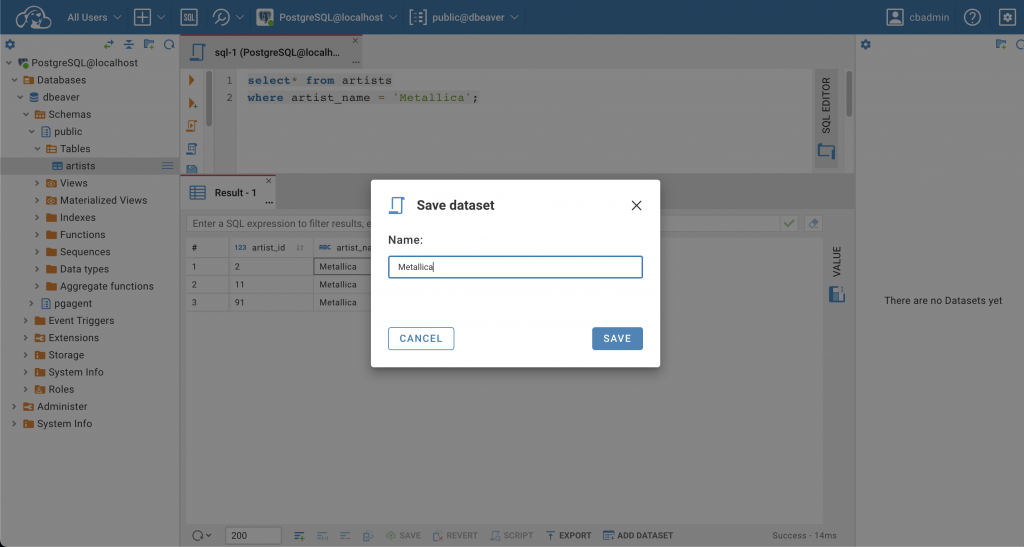Viewport: 1024px width, 547px height.
Task: Execute SQL statement play icon
Action: pyautogui.click(x=191, y=80)
